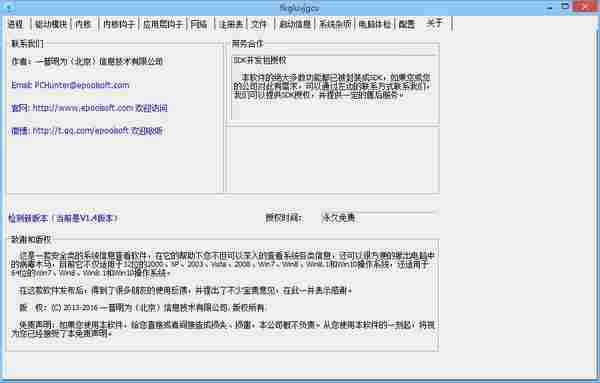Switch to the 网络 tab
600x383 pixels.
pyautogui.click(x=199, y=24)
